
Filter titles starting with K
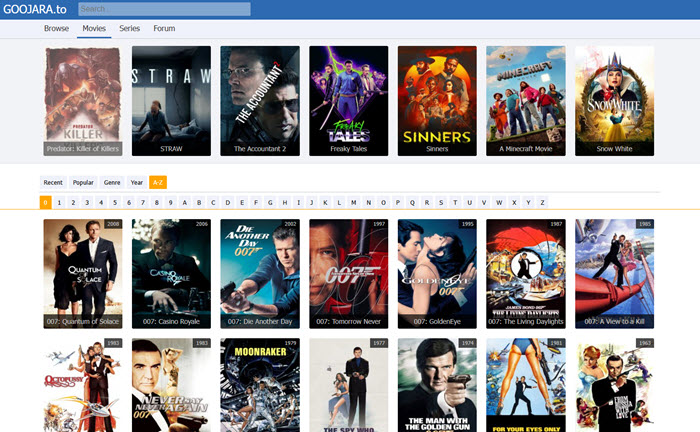[x=325, y=203]
